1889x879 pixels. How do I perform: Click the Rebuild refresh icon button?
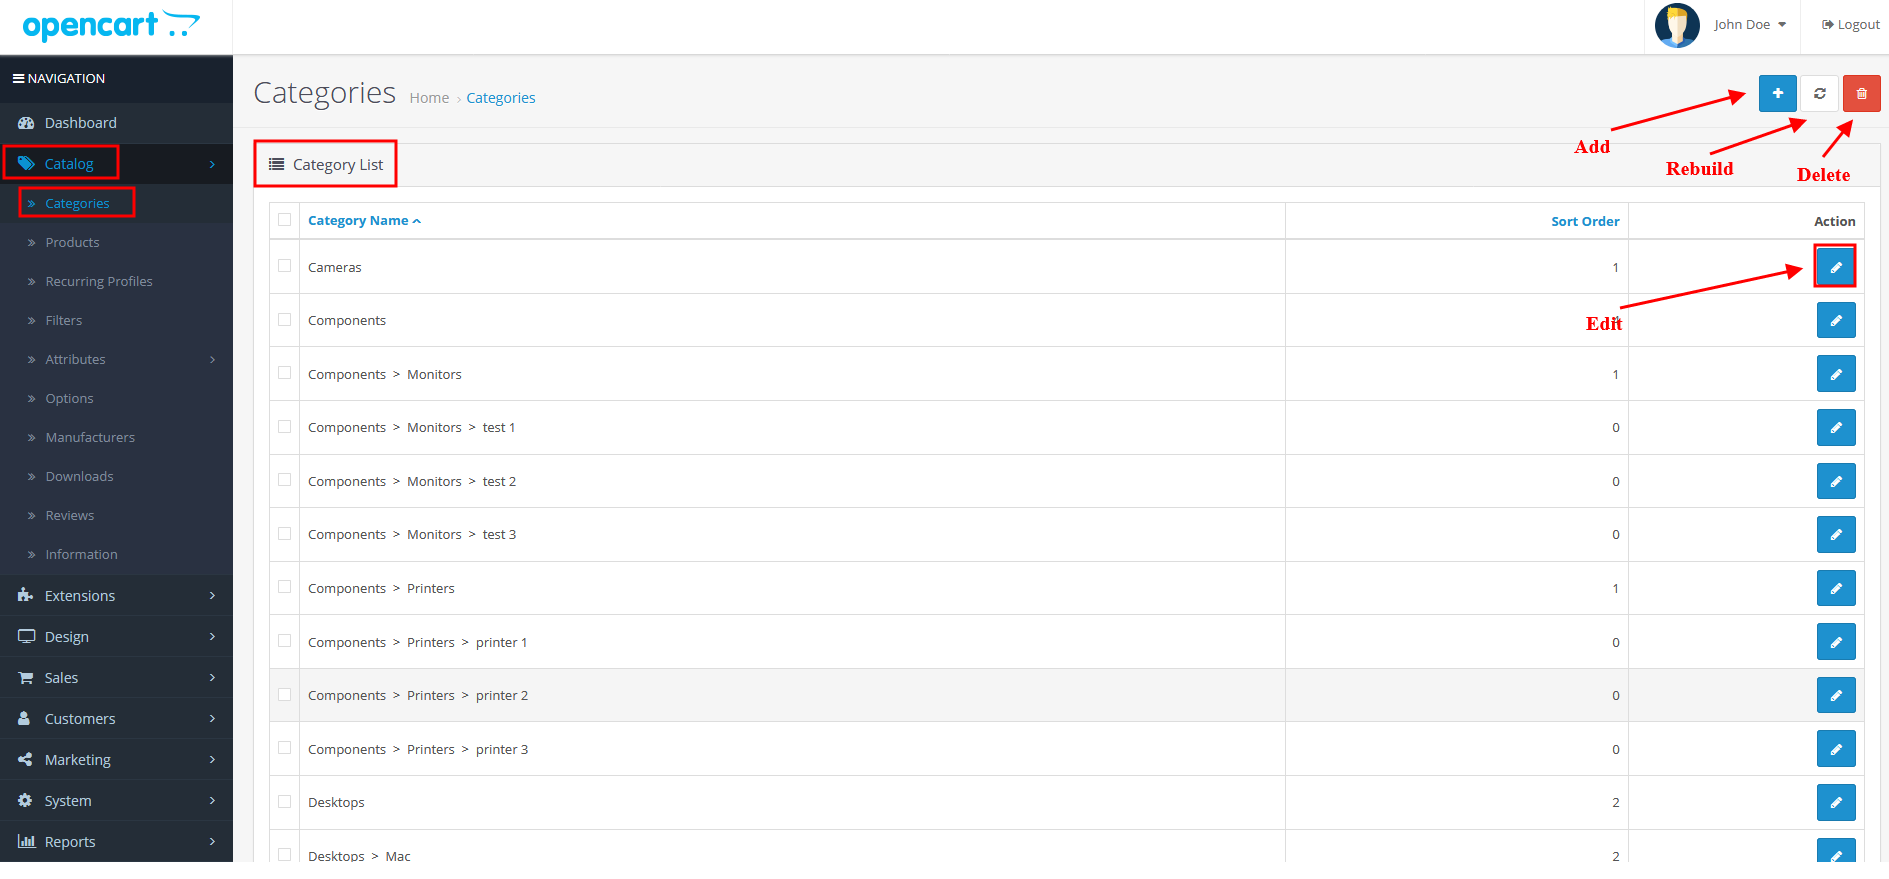1819,94
